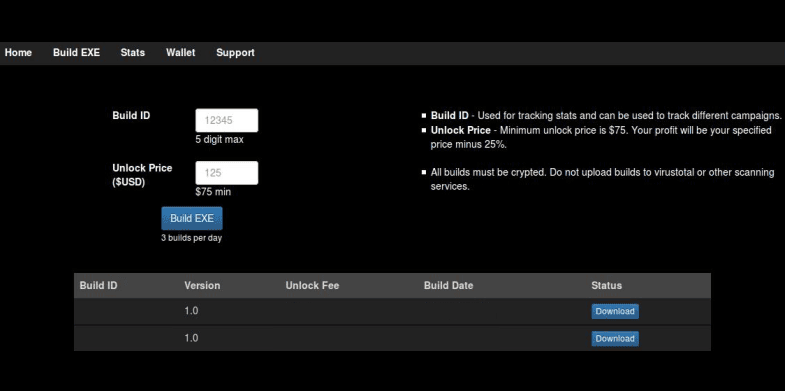Click the Build ID column header
This screenshot has height=391, width=785.
pyautogui.click(x=99, y=286)
